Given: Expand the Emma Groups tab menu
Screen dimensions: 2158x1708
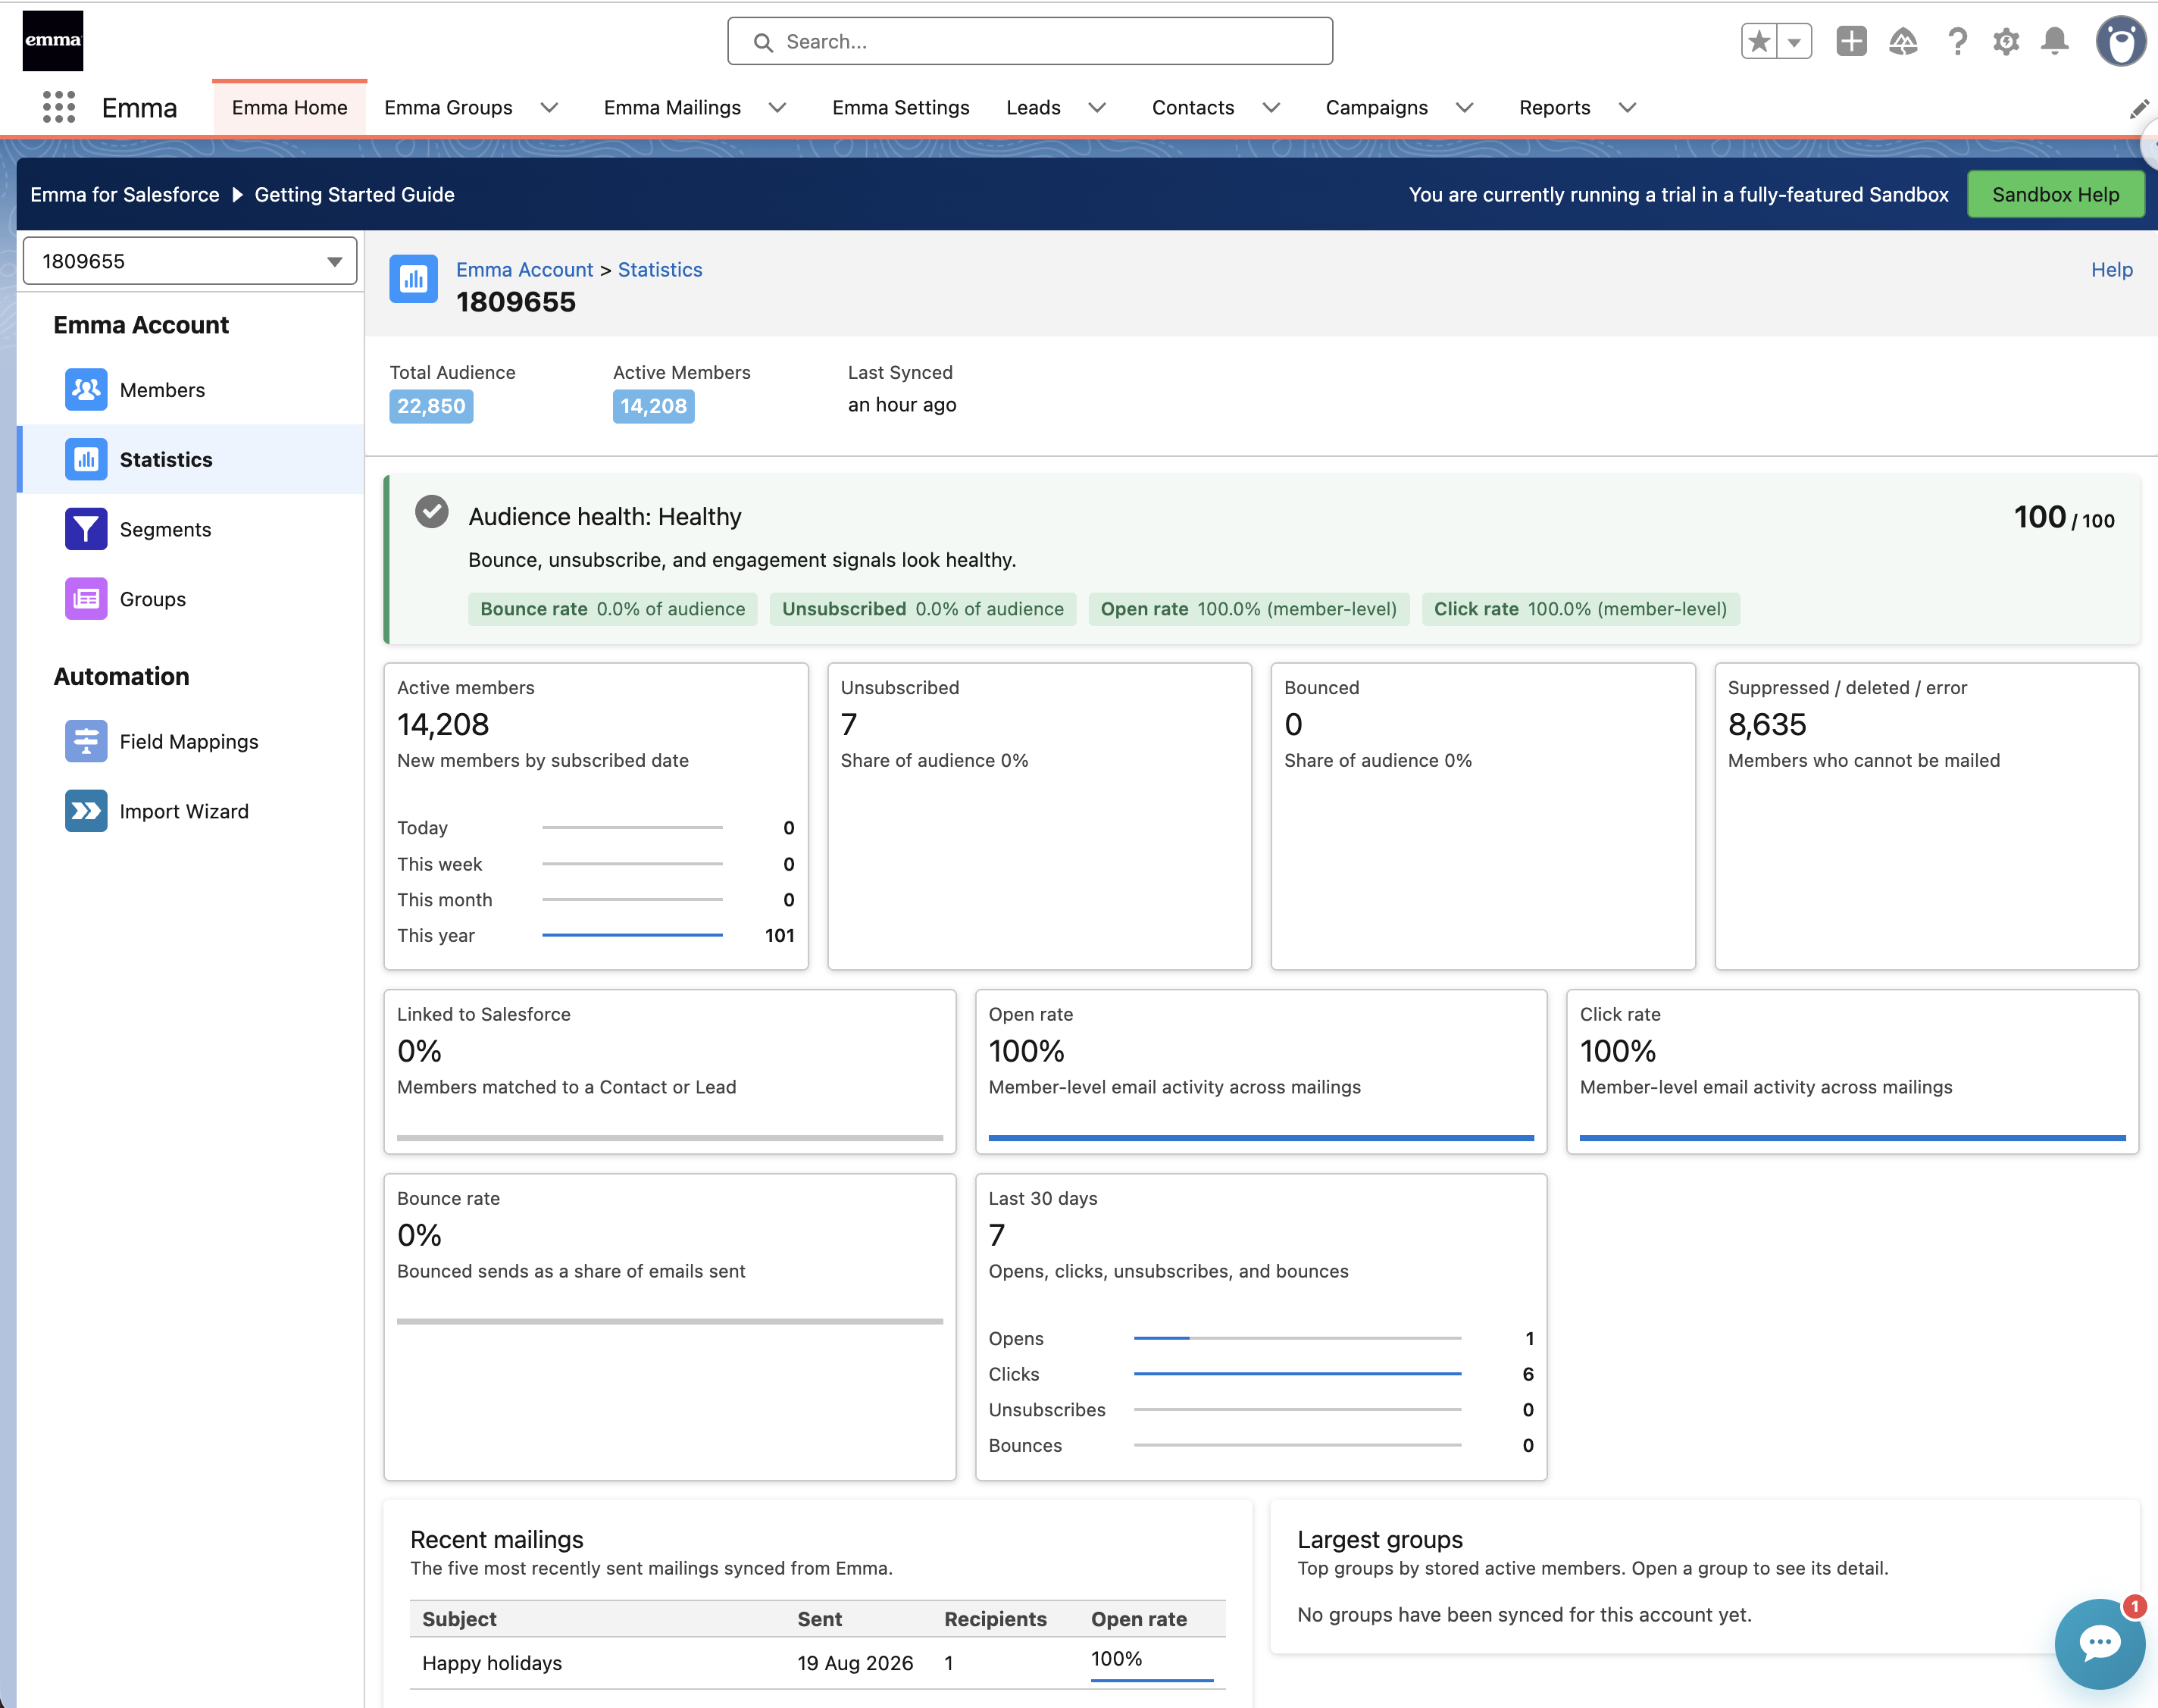Looking at the screenshot, I should (x=549, y=108).
